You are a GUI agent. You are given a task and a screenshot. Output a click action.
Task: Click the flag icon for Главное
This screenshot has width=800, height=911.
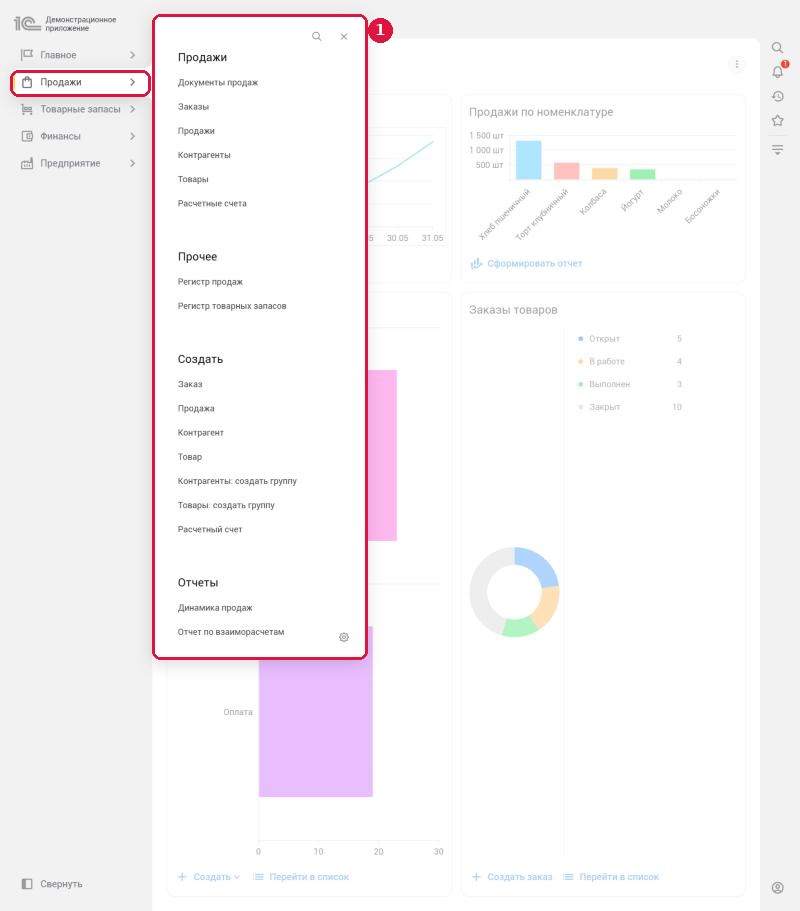(27, 55)
